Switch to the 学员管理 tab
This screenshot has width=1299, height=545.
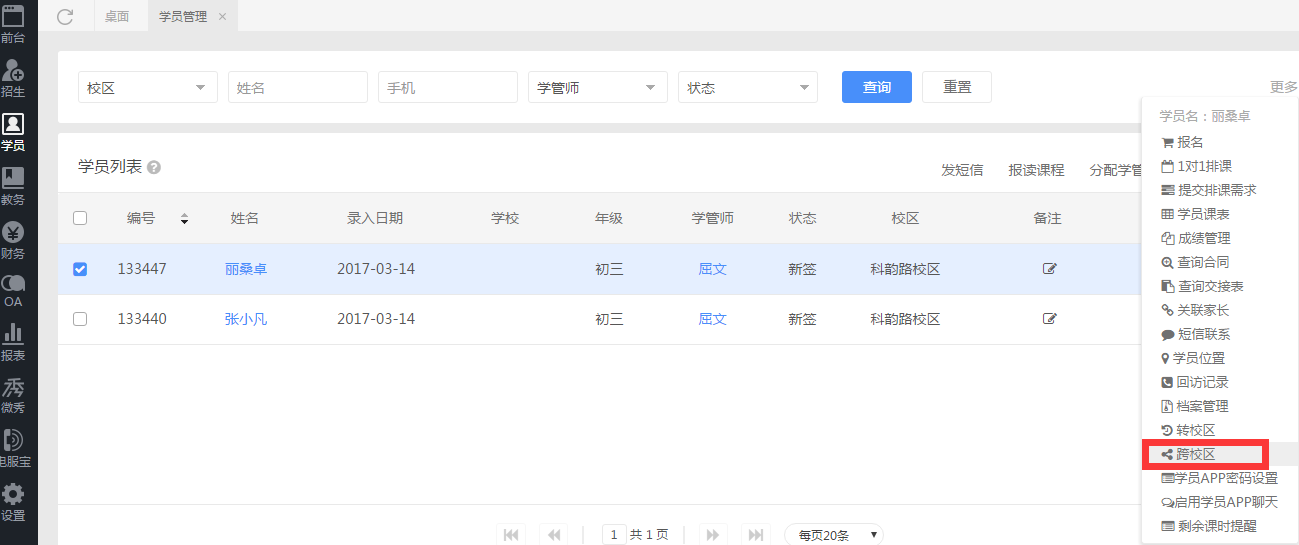(x=183, y=16)
